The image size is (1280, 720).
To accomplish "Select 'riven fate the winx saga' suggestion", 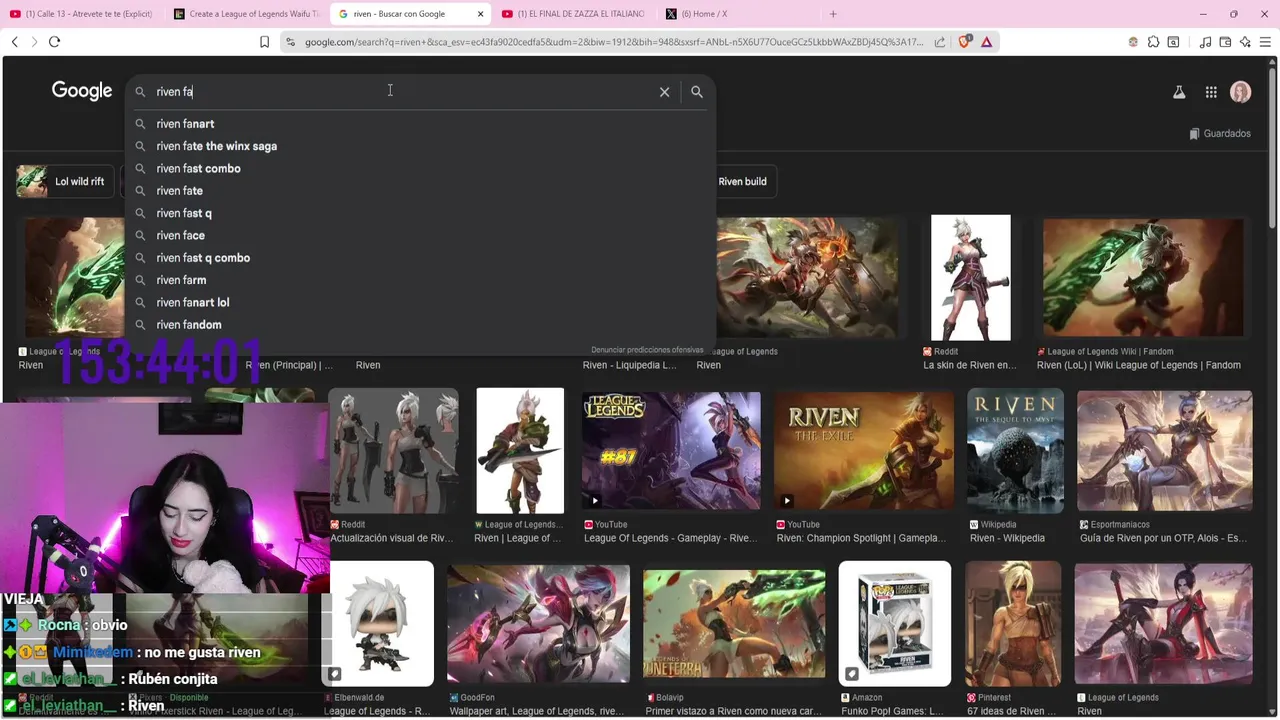I will point(420,146).
